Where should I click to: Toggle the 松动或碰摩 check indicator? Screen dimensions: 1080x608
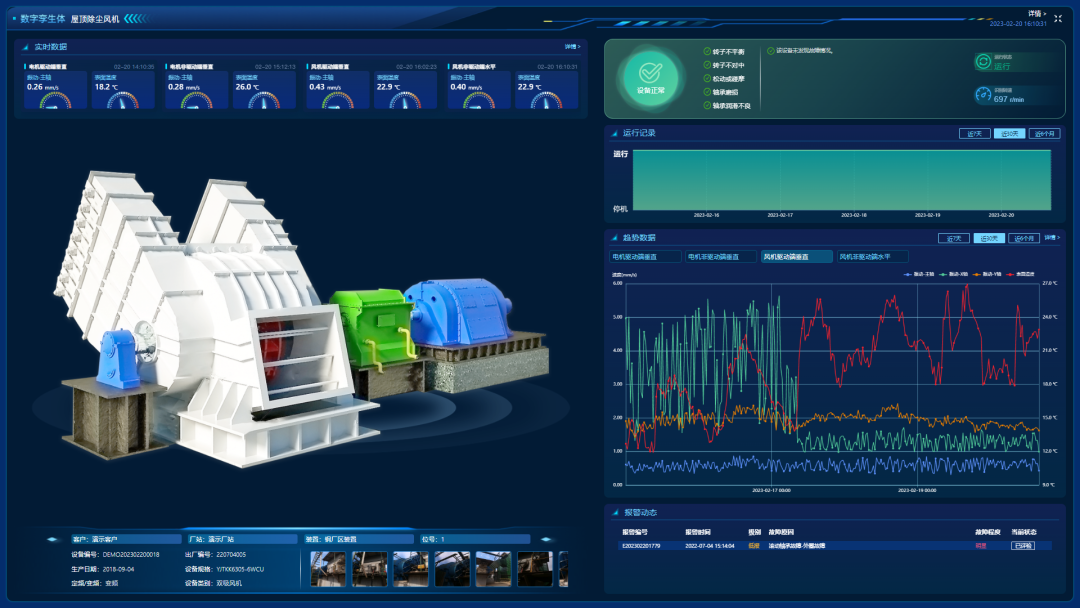[707, 78]
